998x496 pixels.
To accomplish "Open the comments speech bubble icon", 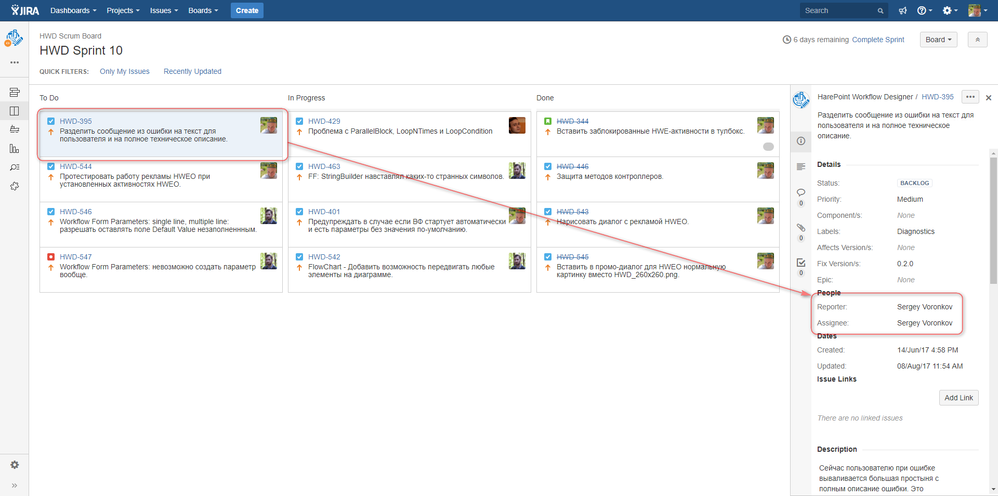I will [801, 192].
